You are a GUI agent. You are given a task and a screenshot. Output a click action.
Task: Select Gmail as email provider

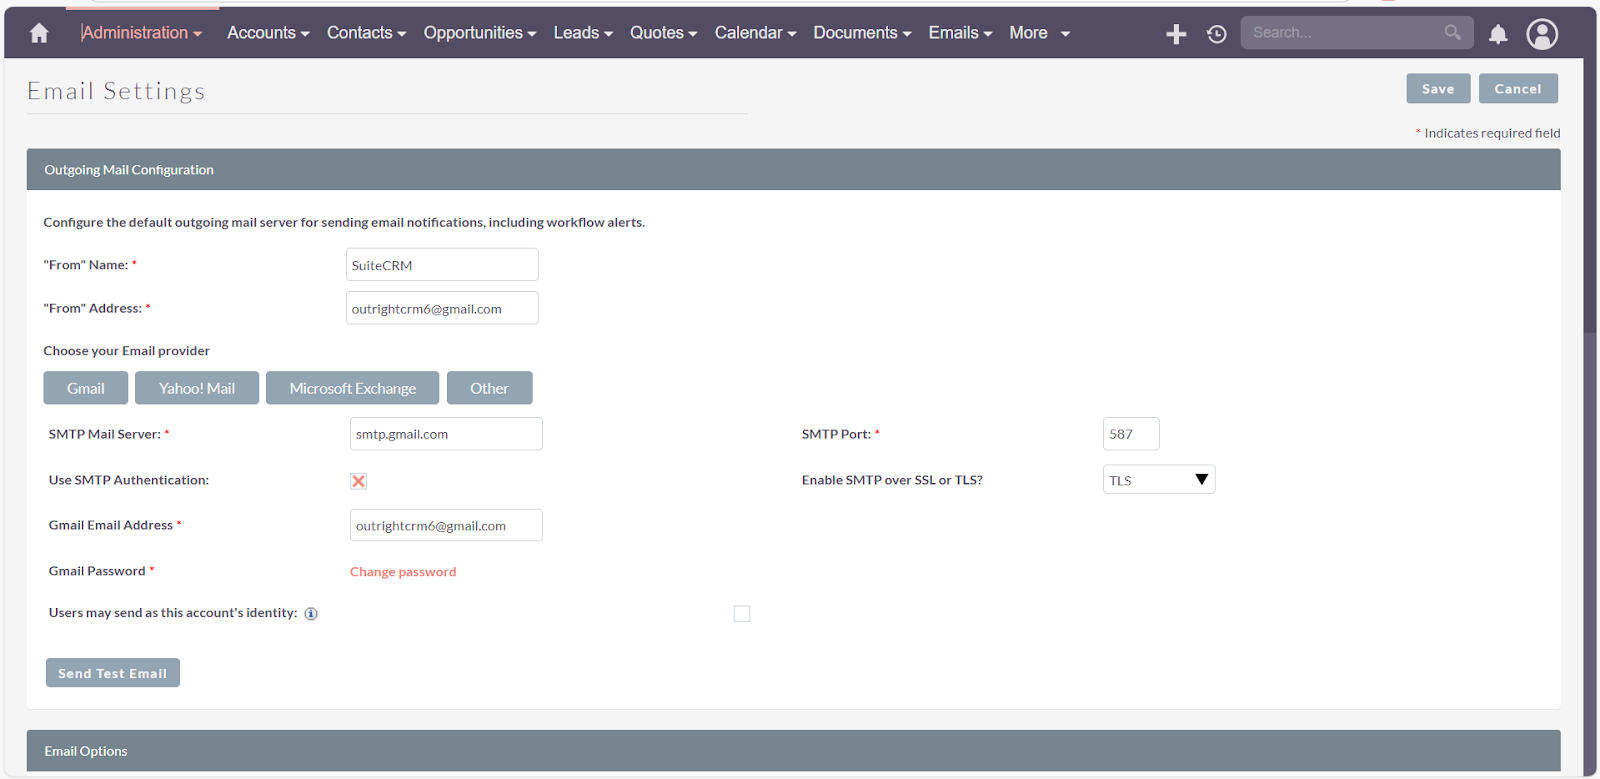86,388
